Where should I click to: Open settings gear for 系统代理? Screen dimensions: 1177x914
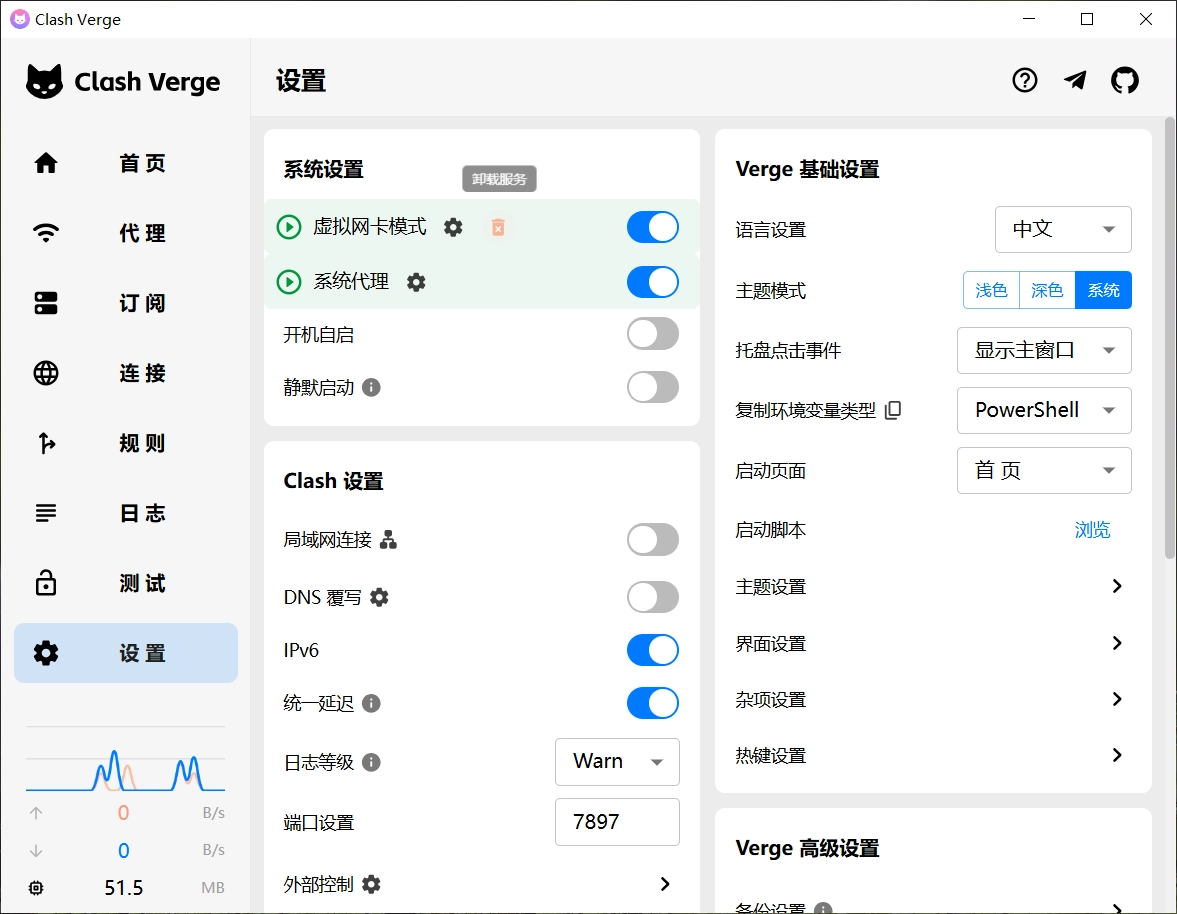[416, 282]
